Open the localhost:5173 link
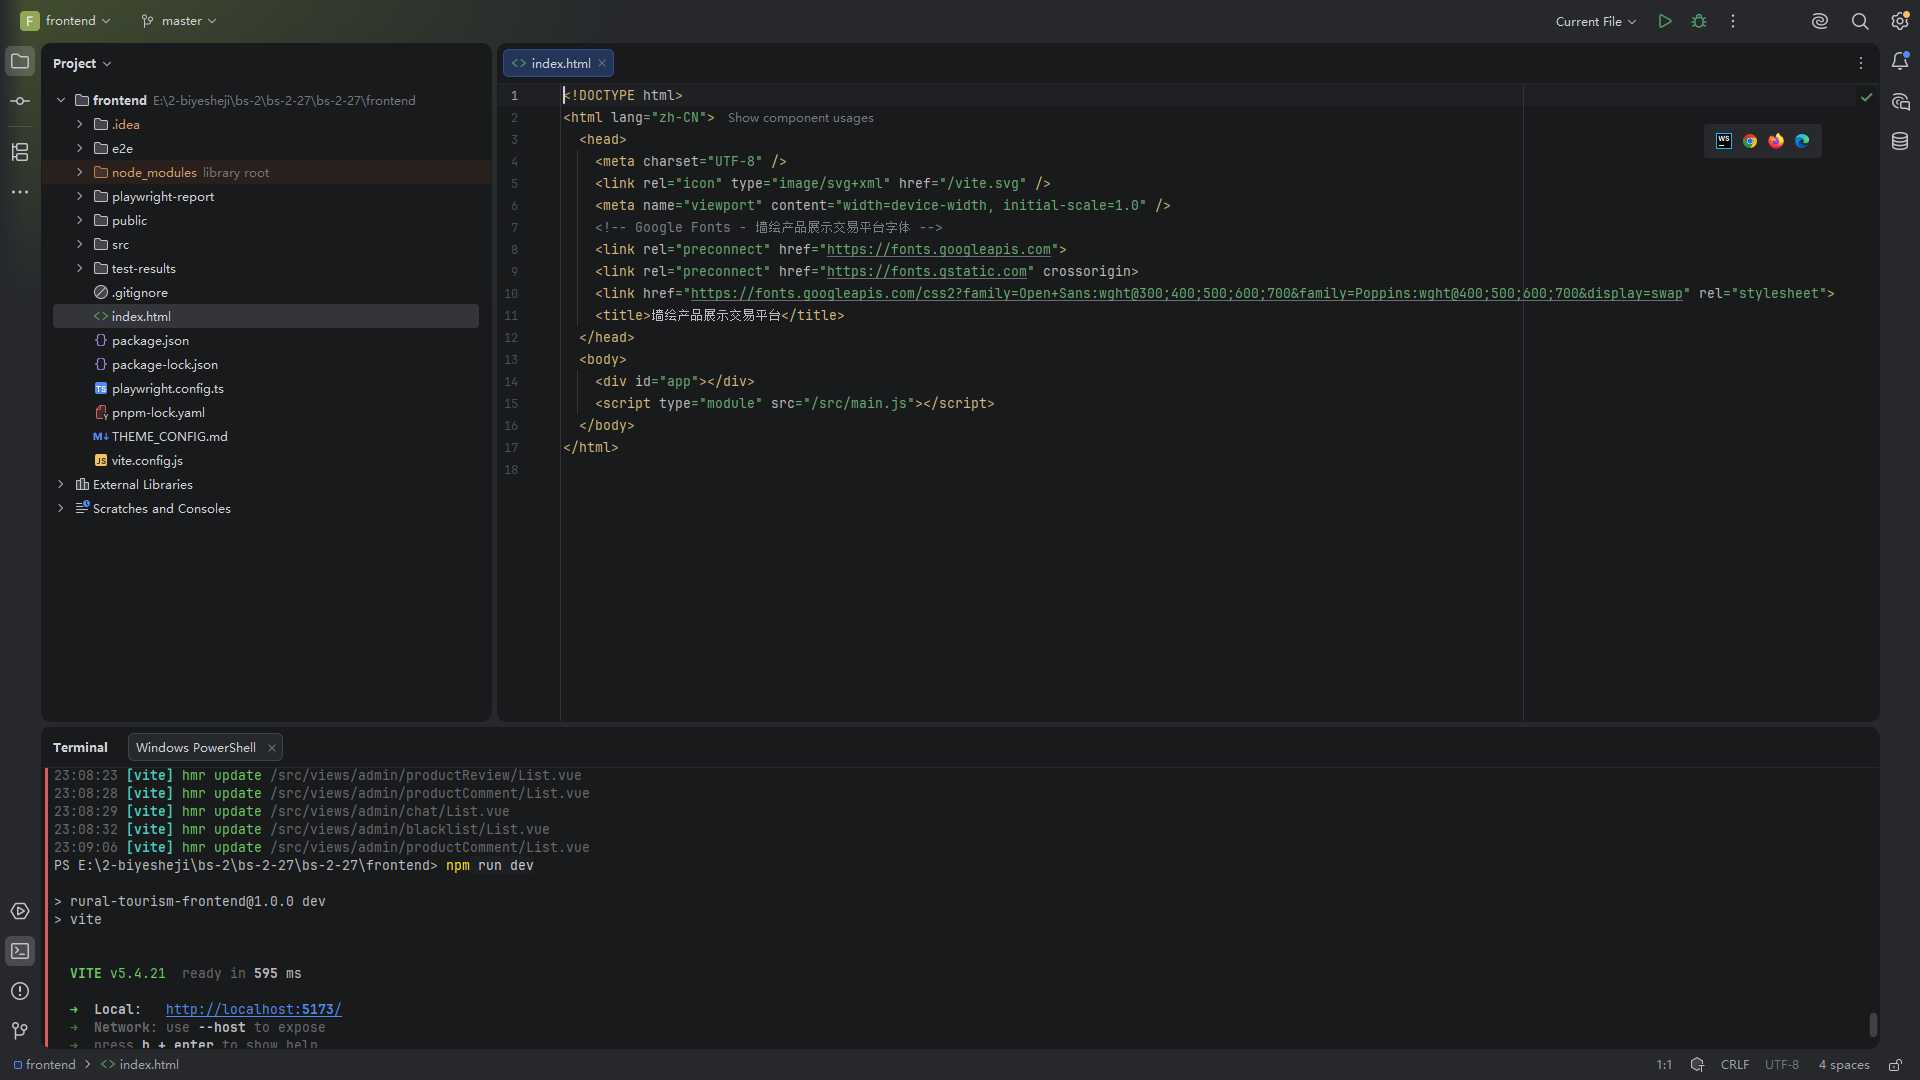 pyautogui.click(x=254, y=1009)
